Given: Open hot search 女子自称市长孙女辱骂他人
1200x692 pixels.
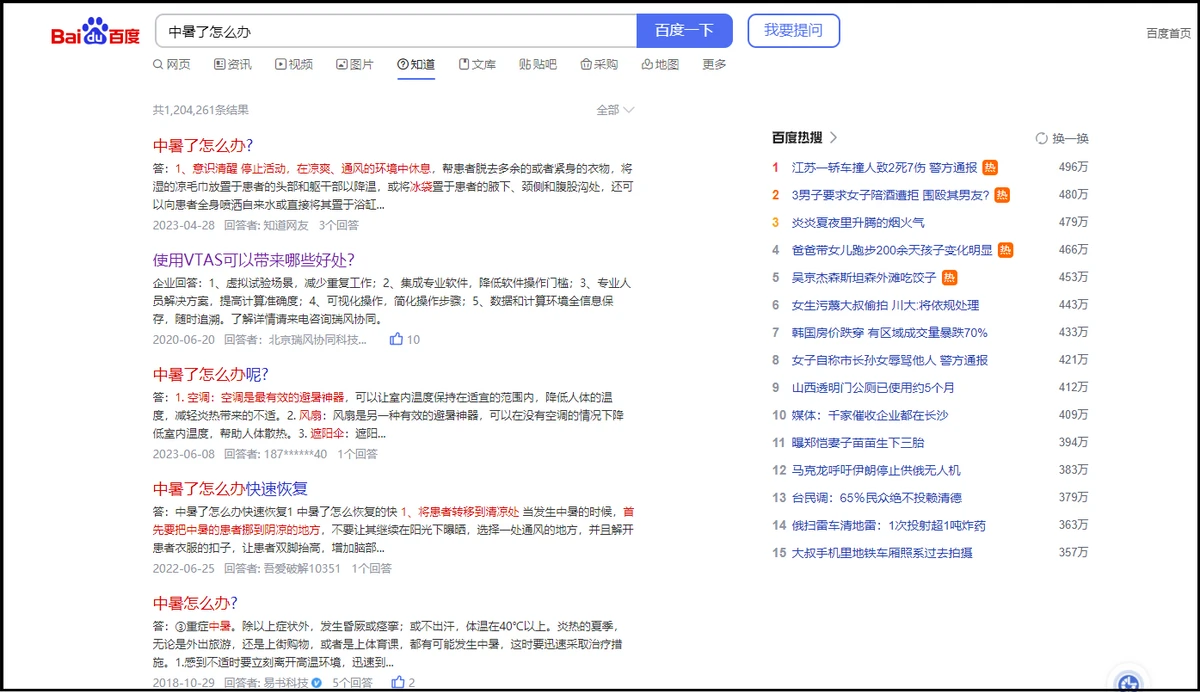Looking at the screenshot, I should point(890,360).
